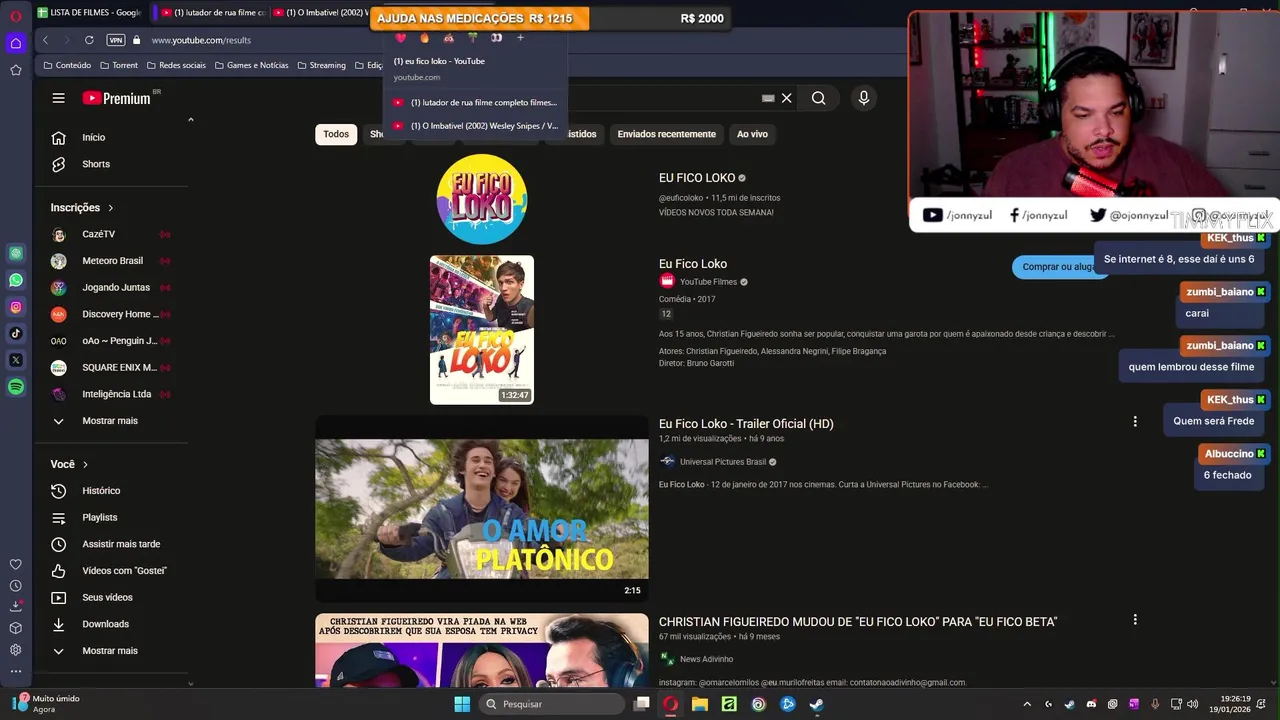This screenshot has height=720, width=1280.
Task: Open the LISTA DE FILMES browser tab
Action: coord(91,13)
